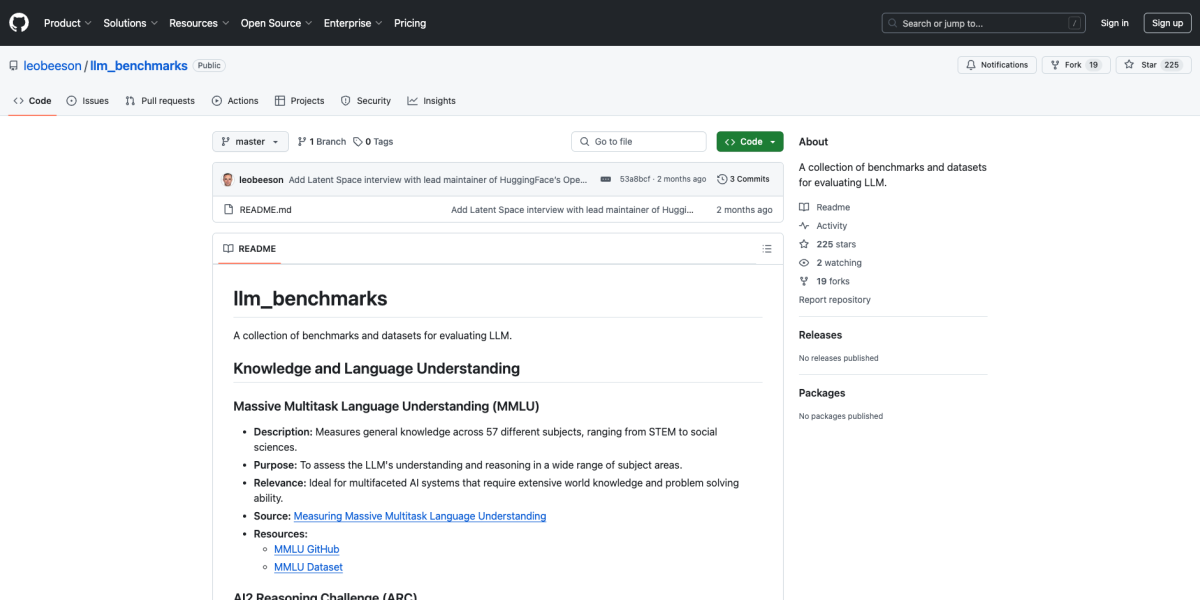Screen dimensions: 1200x600
Task: Open the Product menu dropdown
Action: pos(67,23)
